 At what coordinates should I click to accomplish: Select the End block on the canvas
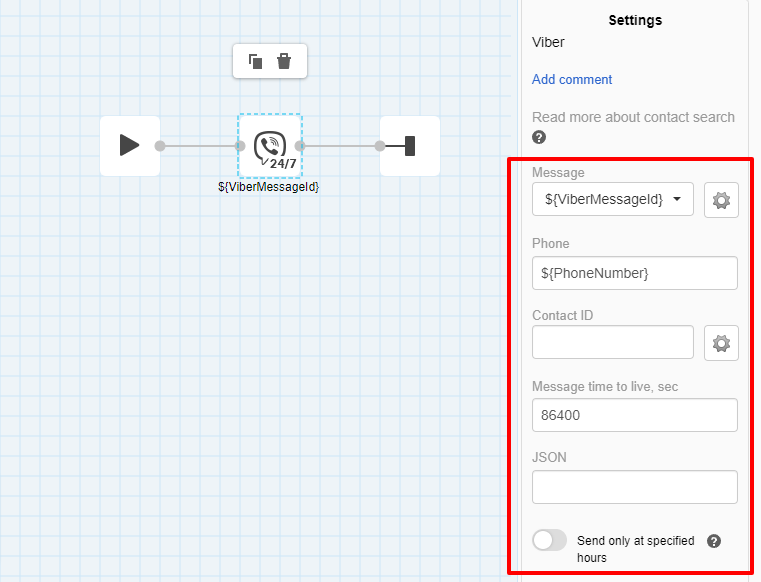(410, 146)
